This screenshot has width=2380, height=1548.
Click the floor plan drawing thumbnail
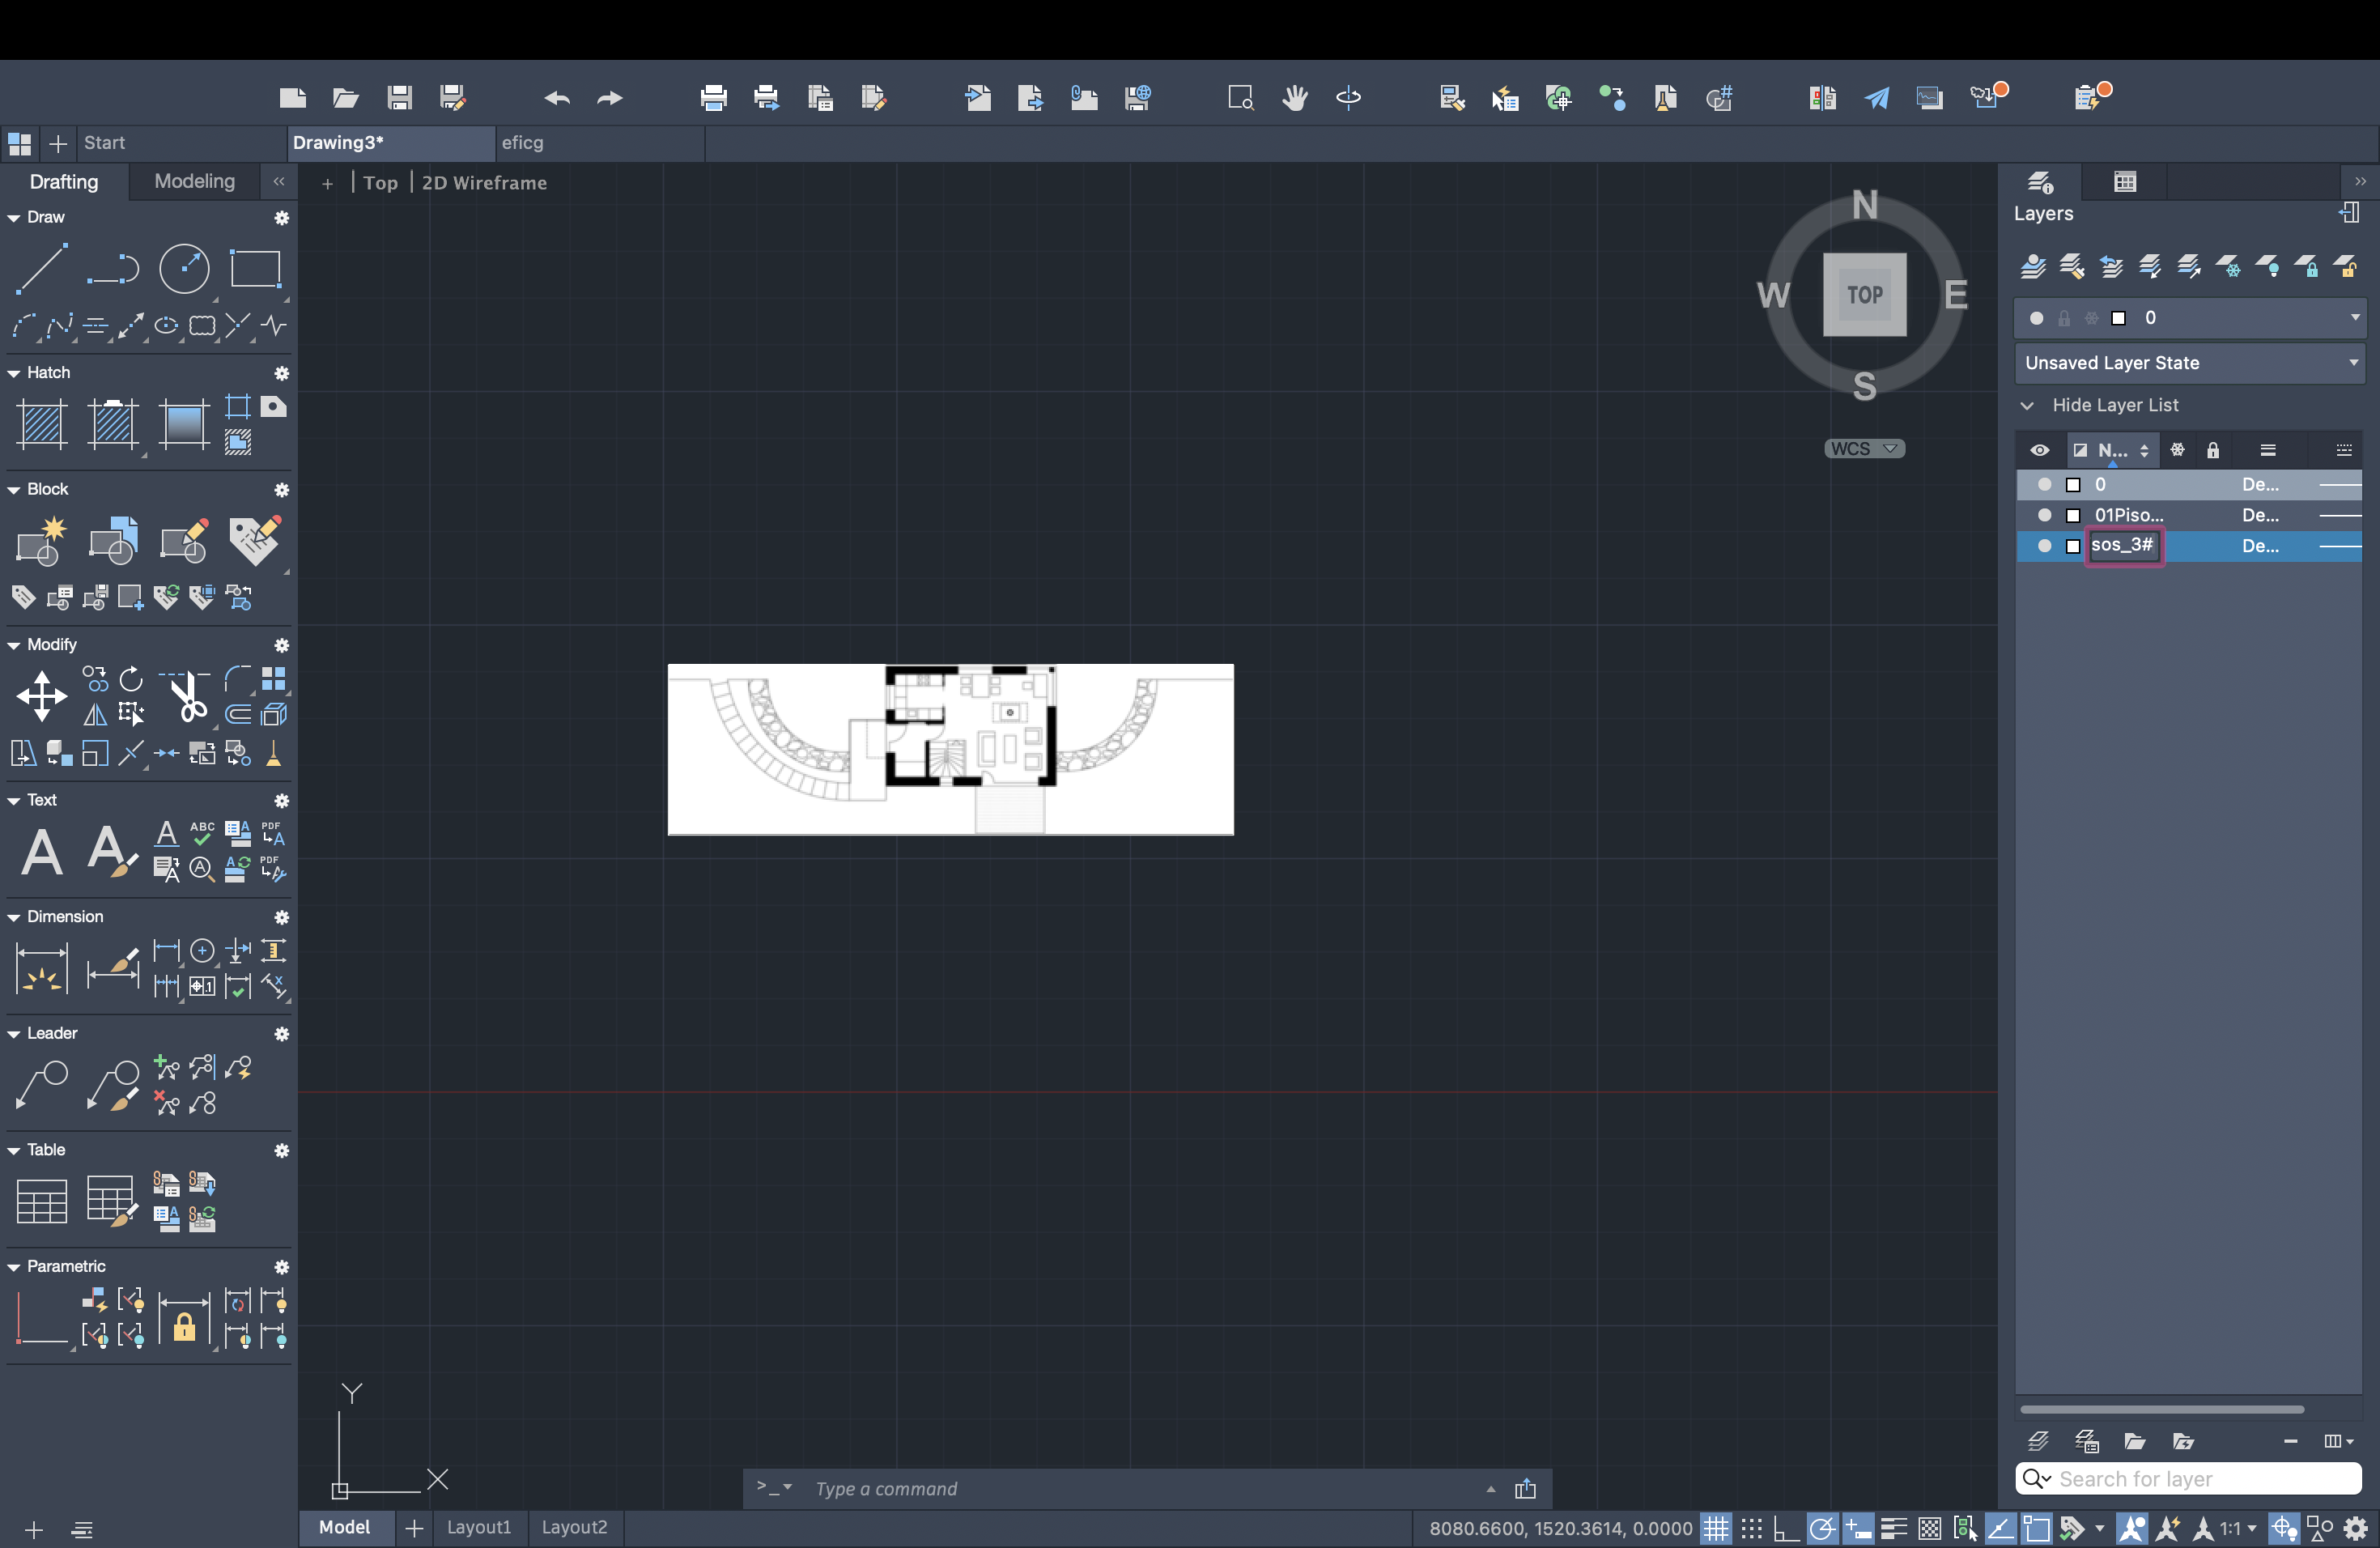[x=950, y=746]
